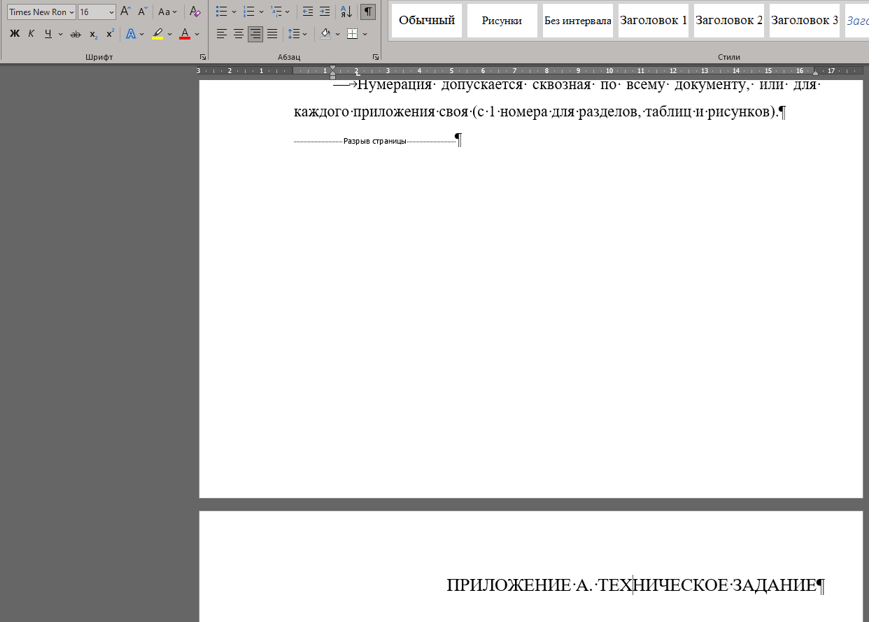872x622 pixels.
Task: Toggle bold formatting
Action: (x=14, y=34)
